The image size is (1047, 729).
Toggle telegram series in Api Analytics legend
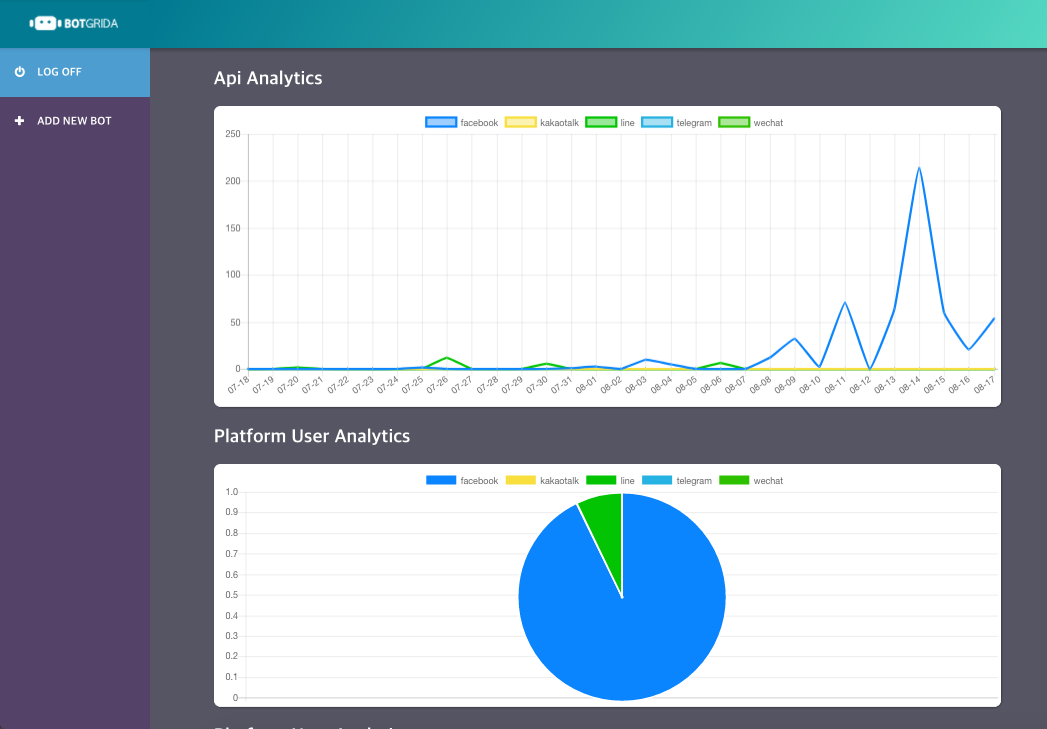pyautogui.click(x=677, y=123)
